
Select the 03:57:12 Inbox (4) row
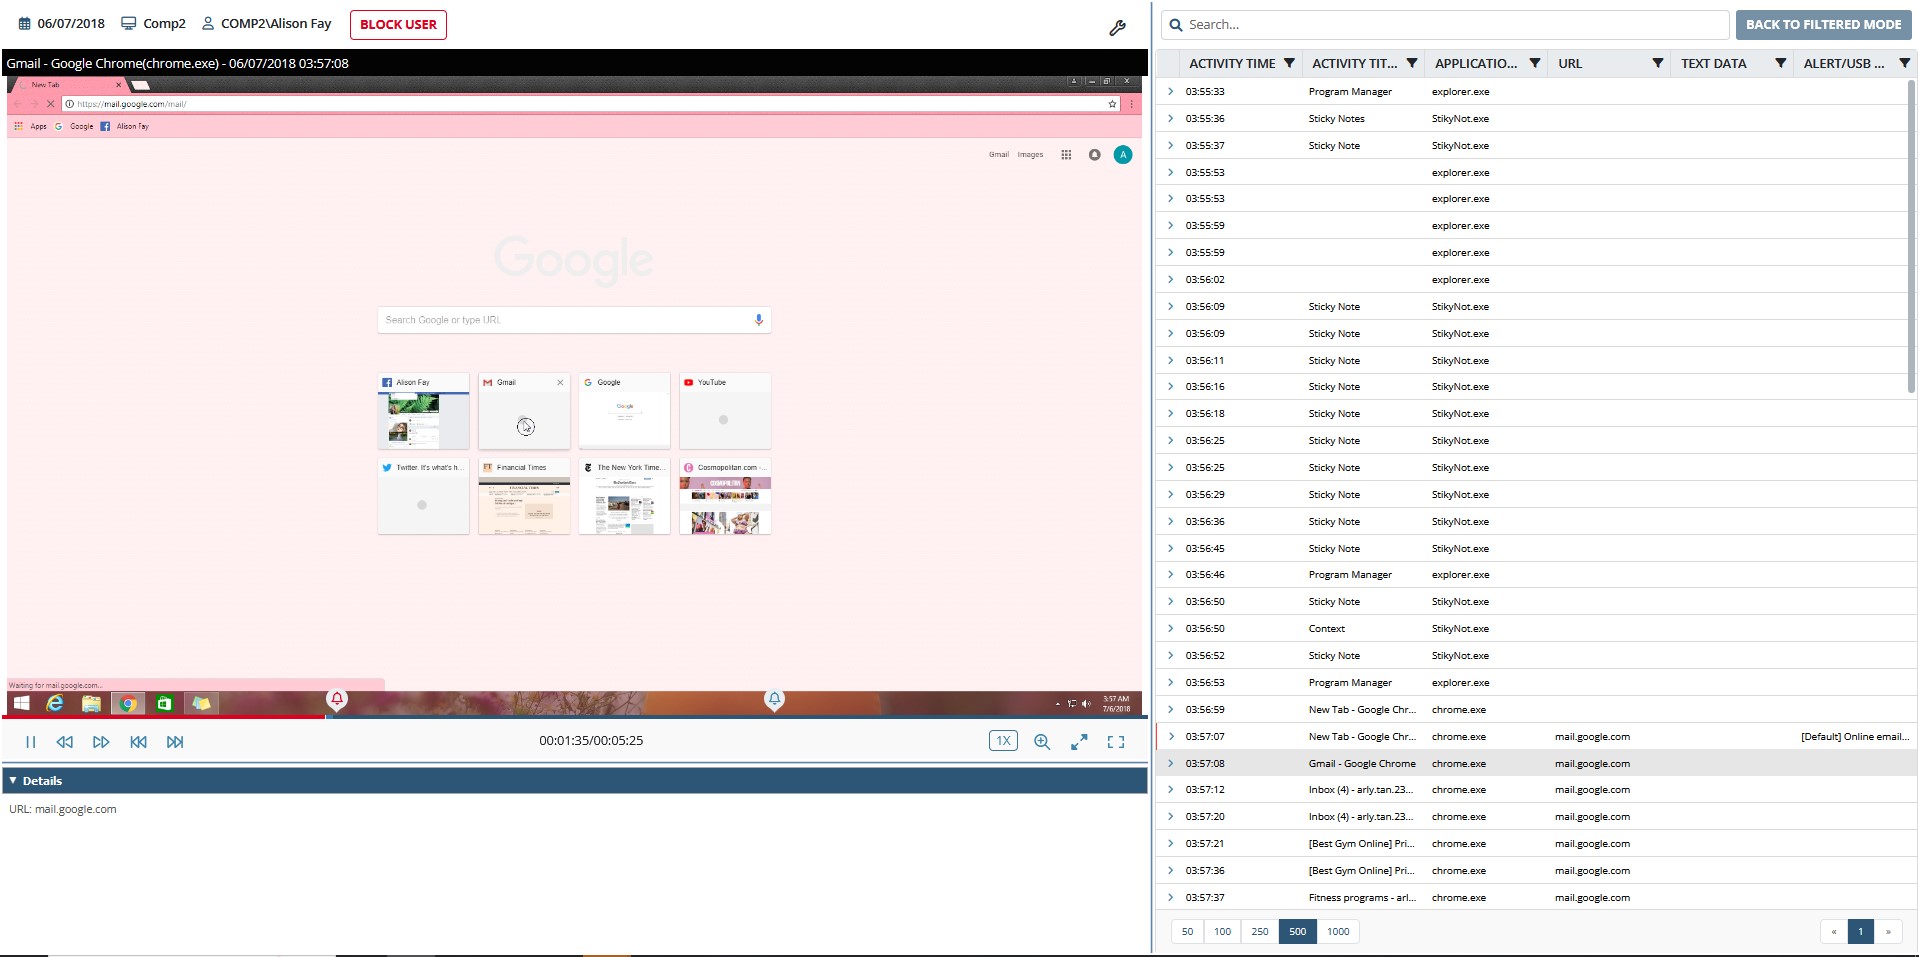tap(1536, 789)
